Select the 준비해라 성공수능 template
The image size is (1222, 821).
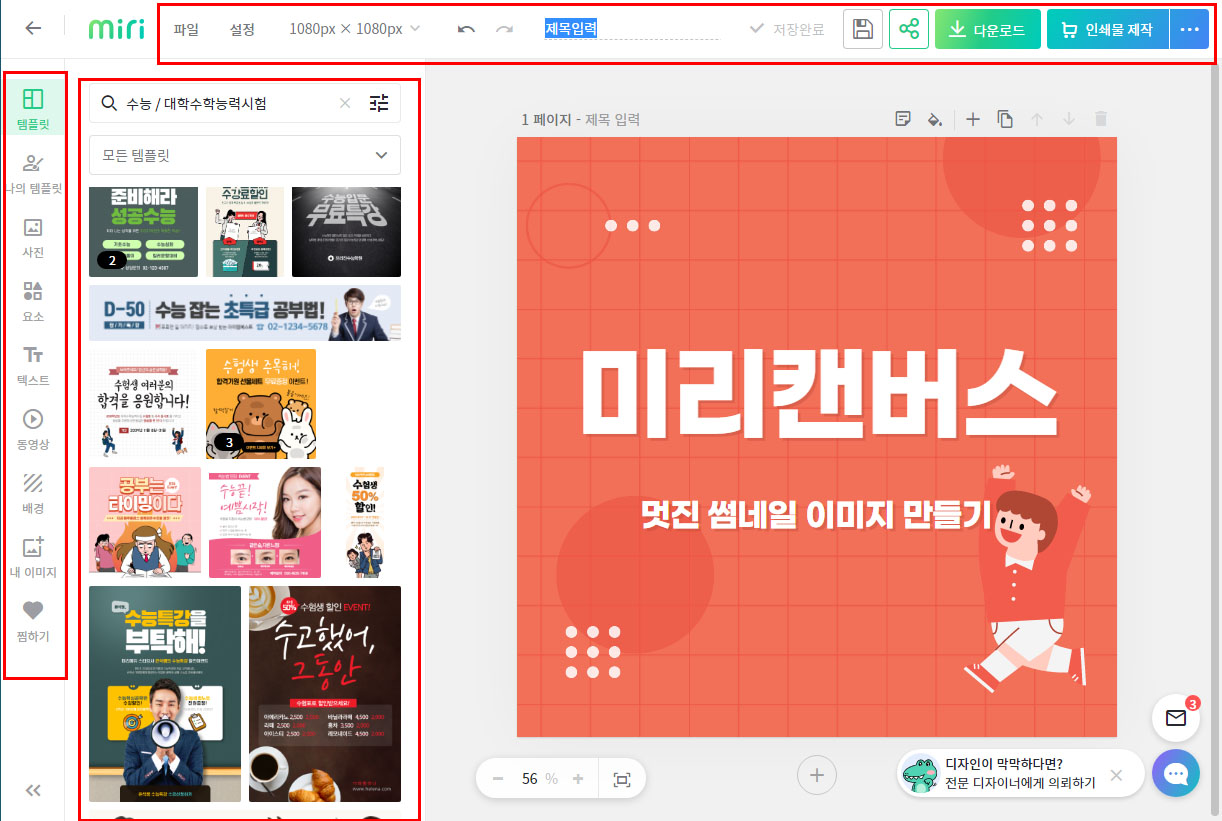tap(143, 232)
